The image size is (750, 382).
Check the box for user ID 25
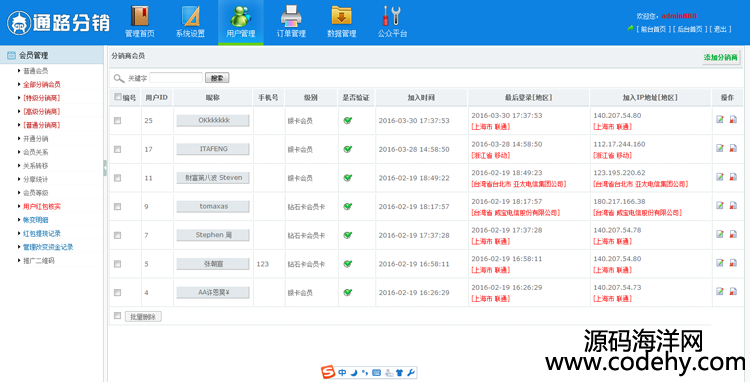[x=117, y=121]
